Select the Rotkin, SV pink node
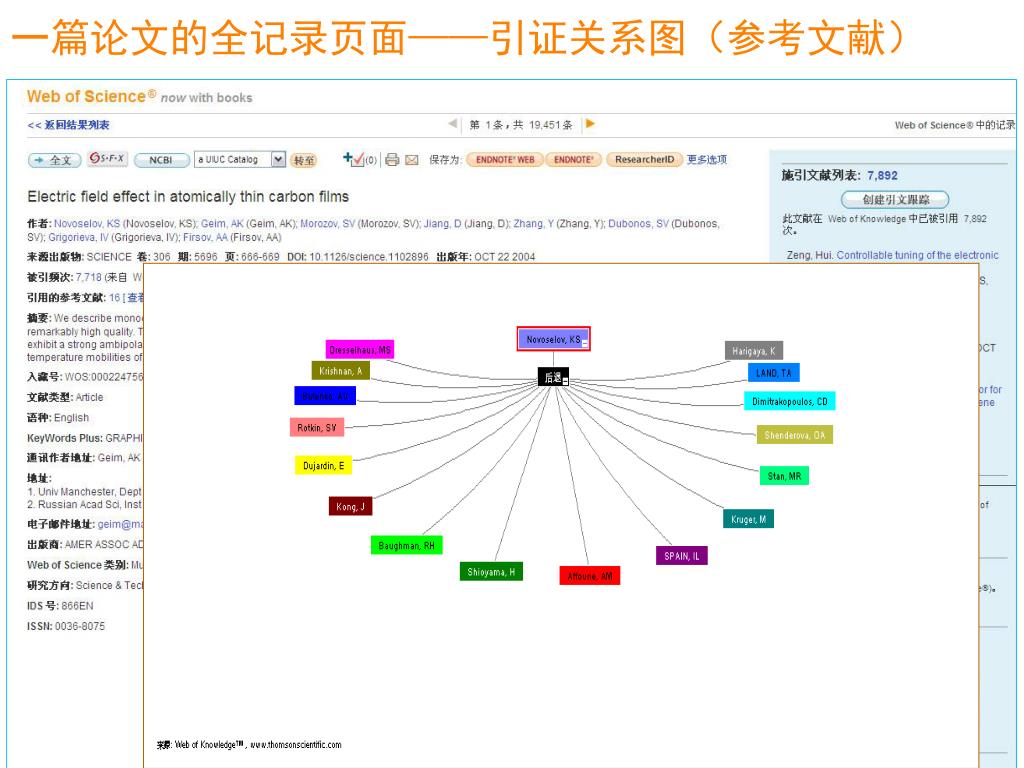Image resolution: width=1024 pixels, height=768 pixels. (317, 428)
